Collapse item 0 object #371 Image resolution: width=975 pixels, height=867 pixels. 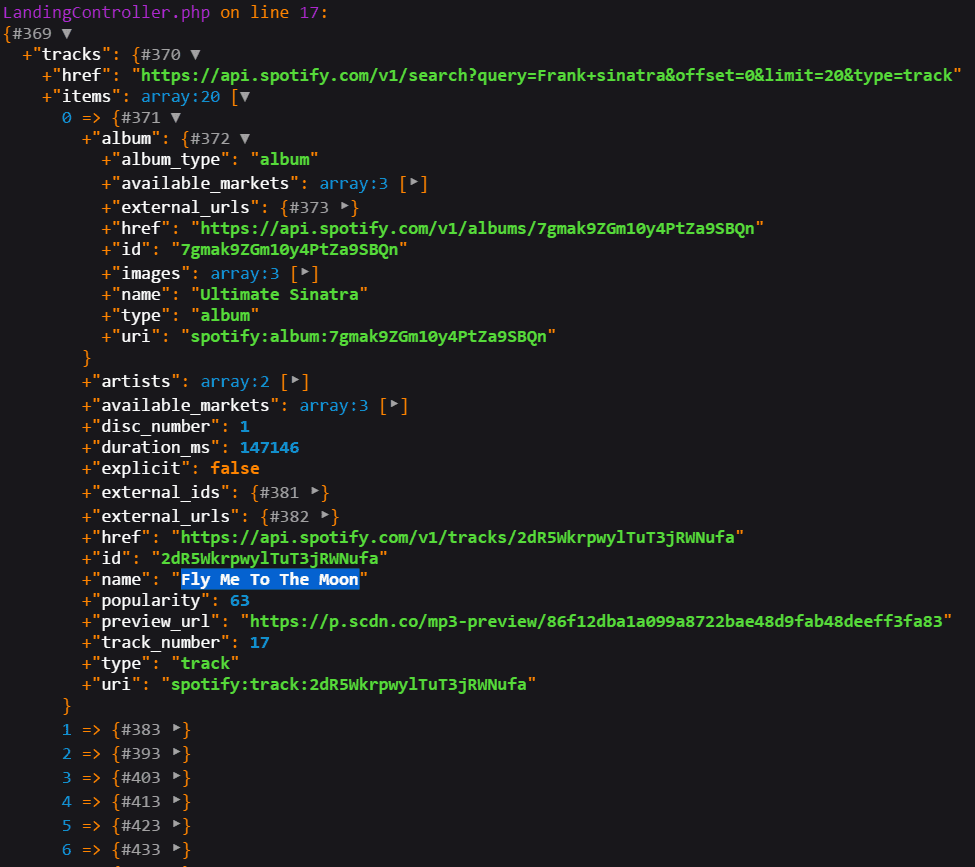(x=175, y=118)
